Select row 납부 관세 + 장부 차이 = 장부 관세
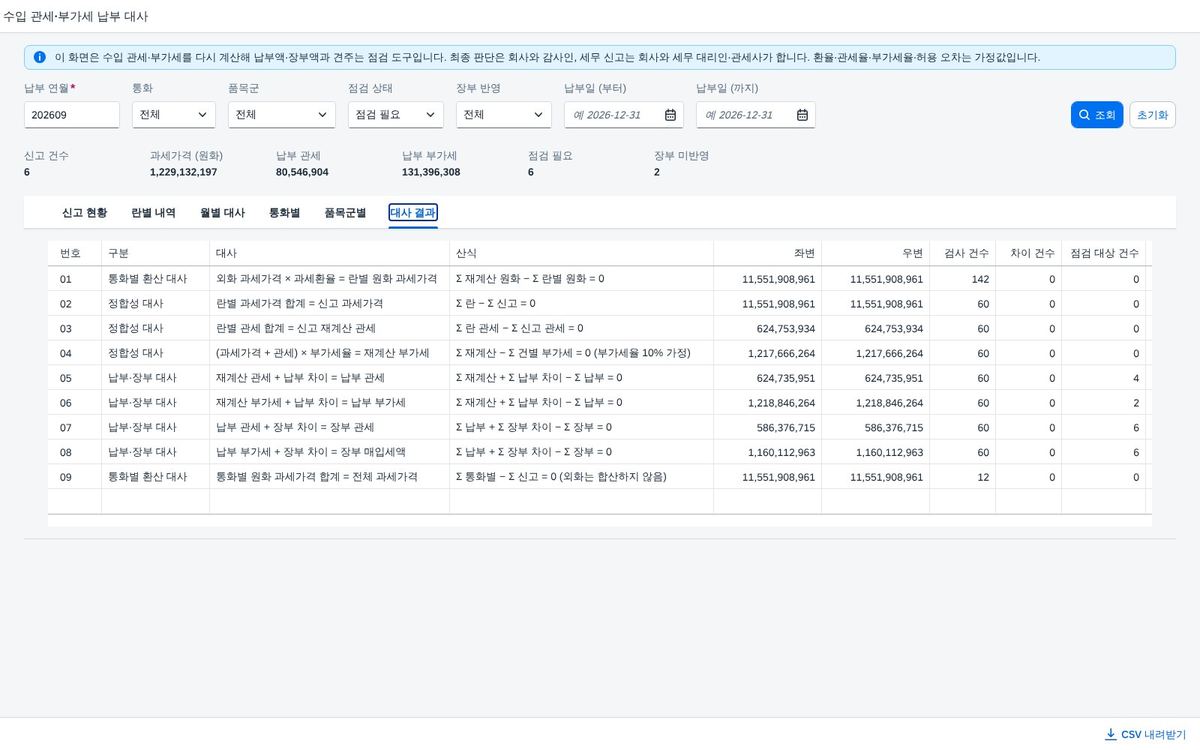 tap(600, 427)
